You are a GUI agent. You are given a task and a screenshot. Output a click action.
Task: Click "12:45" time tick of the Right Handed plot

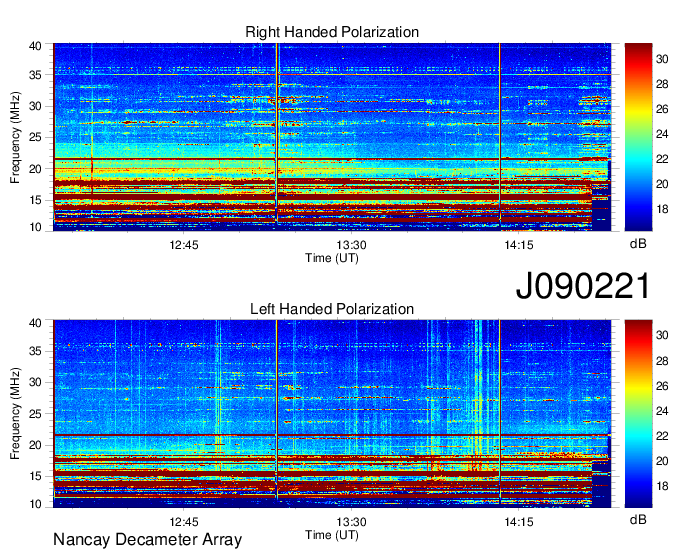click(184, 245)
